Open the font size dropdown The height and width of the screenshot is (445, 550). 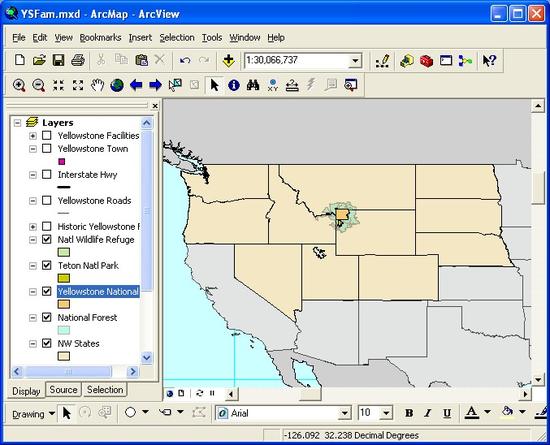[386, 413]
